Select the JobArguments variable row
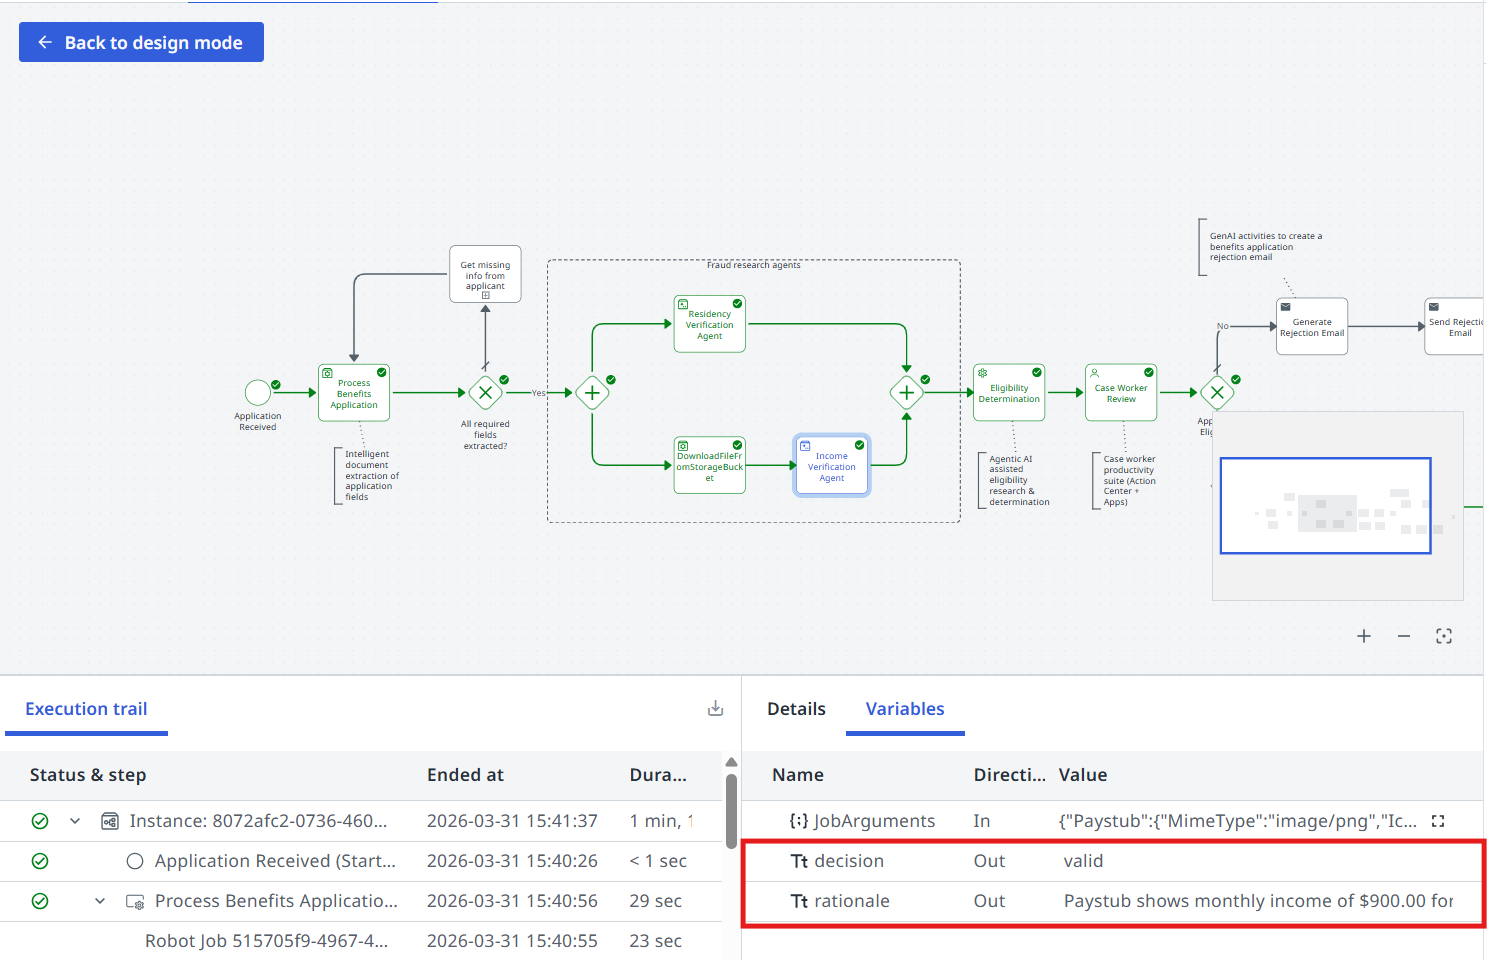 [x=1113, y=821]
